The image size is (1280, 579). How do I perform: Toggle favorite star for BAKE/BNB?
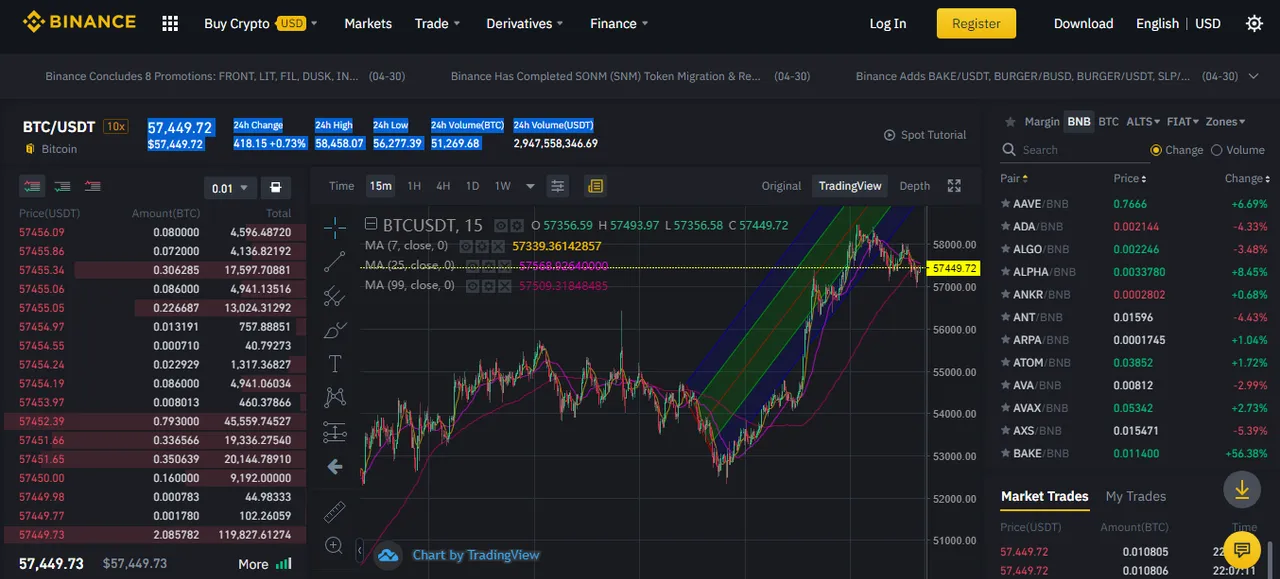pyautogui.click(x=1006, y=454)
